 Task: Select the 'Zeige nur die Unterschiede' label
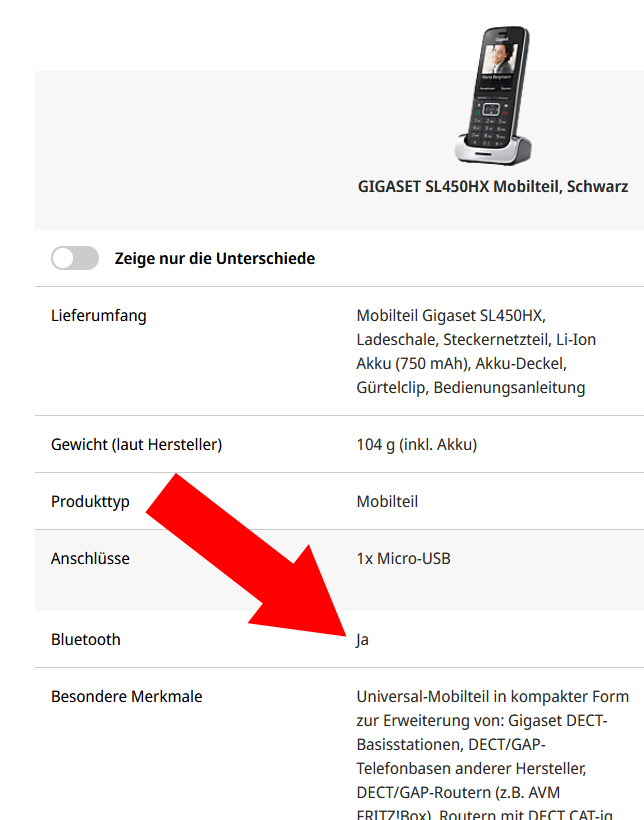(x=214, y=258)
